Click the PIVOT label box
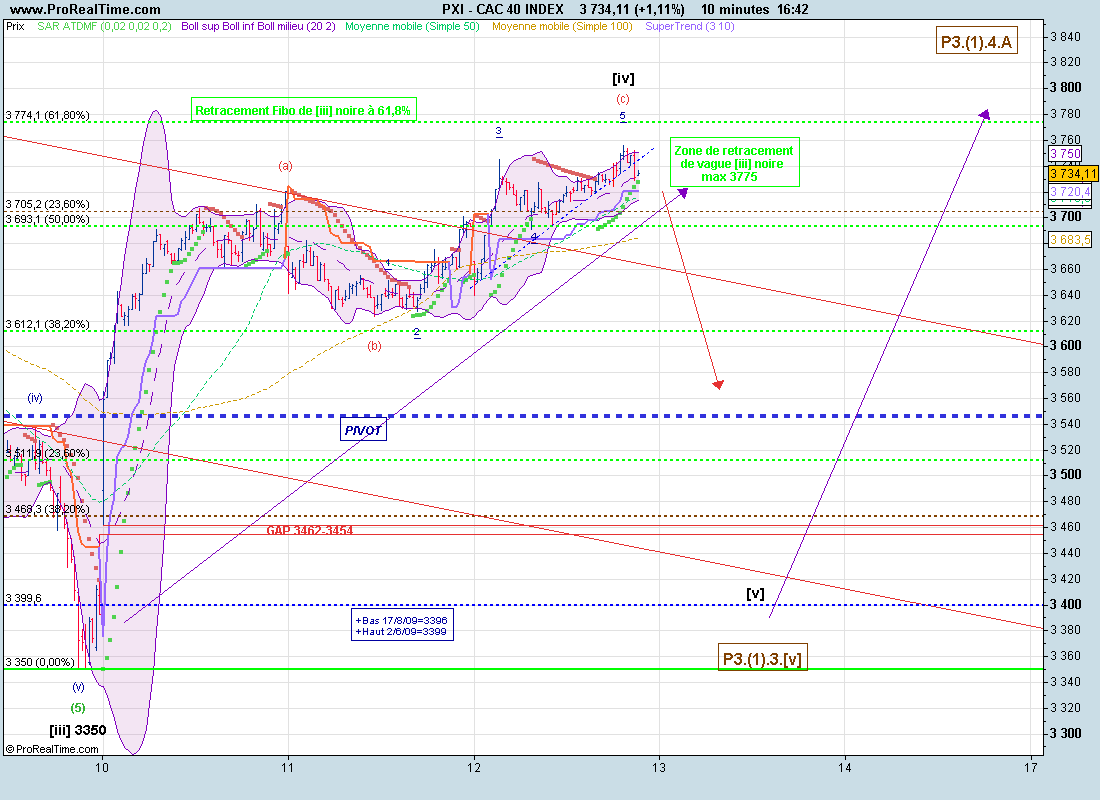Screen dimensions: 1100x800 (x=363, y=429)
